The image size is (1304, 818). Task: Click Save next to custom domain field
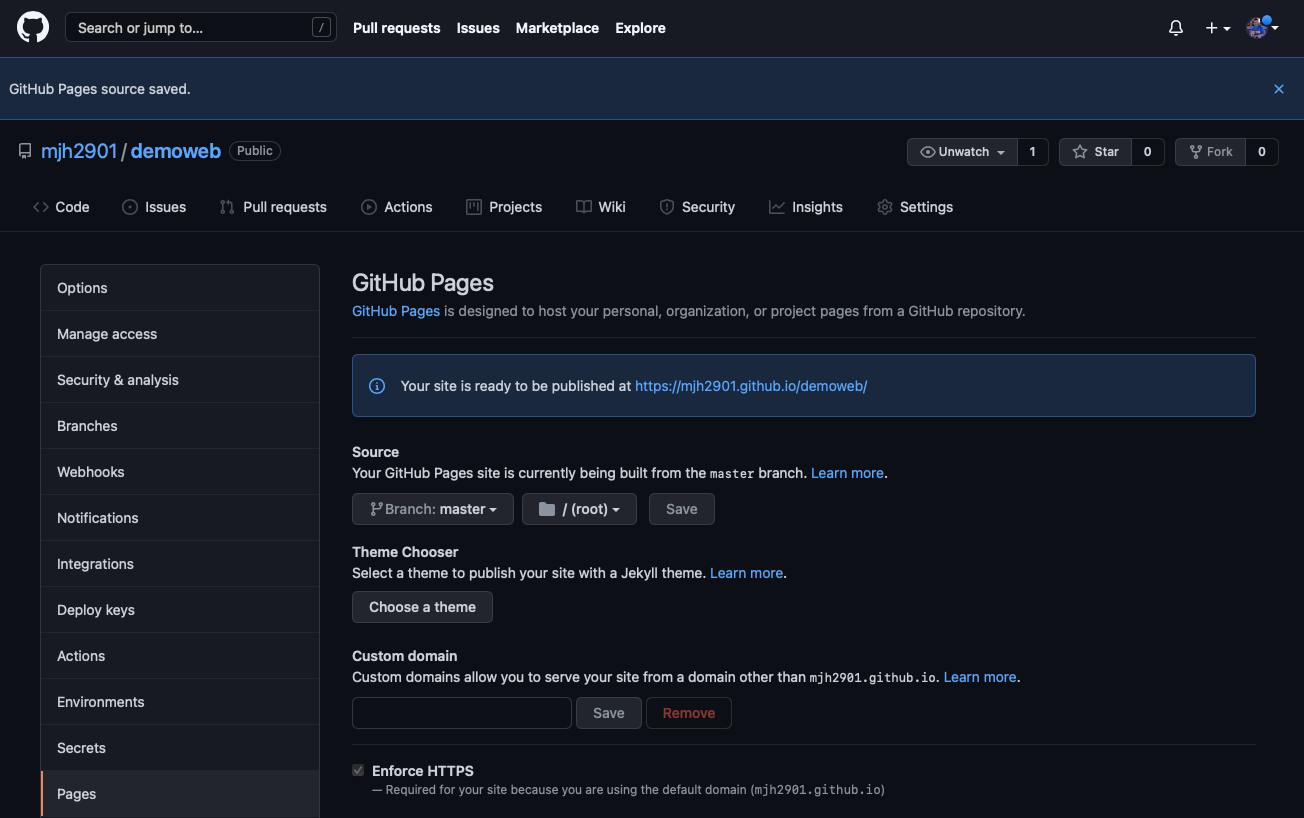click(609, 713)
